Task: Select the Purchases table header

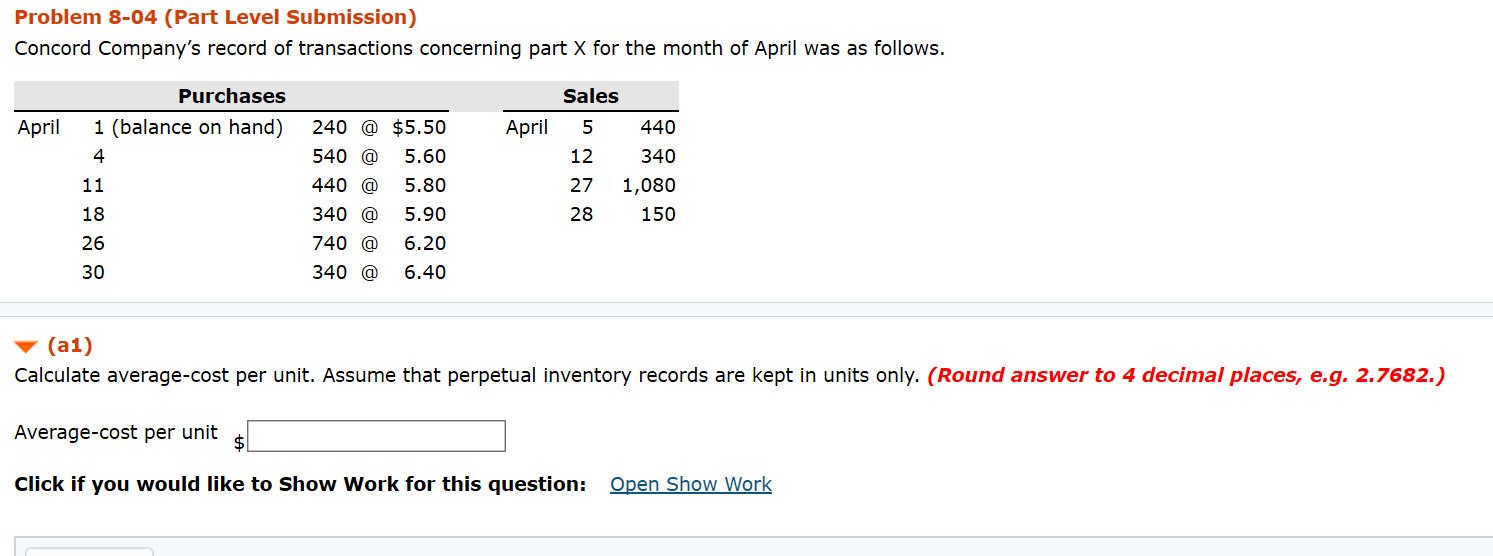Action: (232, 96)
